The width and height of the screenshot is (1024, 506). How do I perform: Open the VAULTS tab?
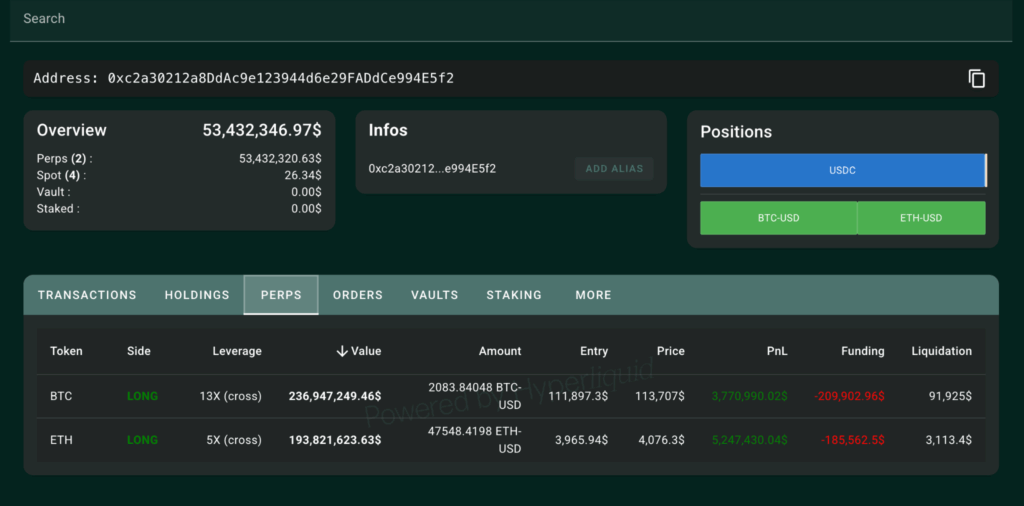point(434,295)
